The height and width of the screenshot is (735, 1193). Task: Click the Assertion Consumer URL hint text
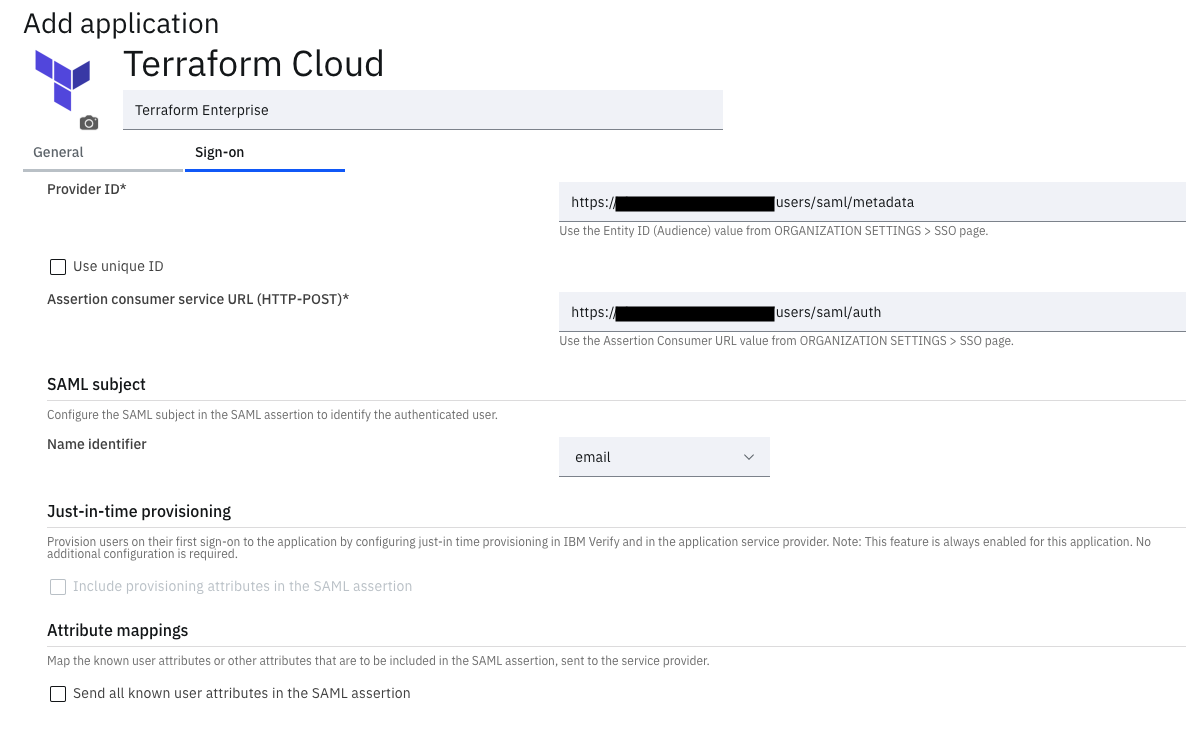(786, 341)
